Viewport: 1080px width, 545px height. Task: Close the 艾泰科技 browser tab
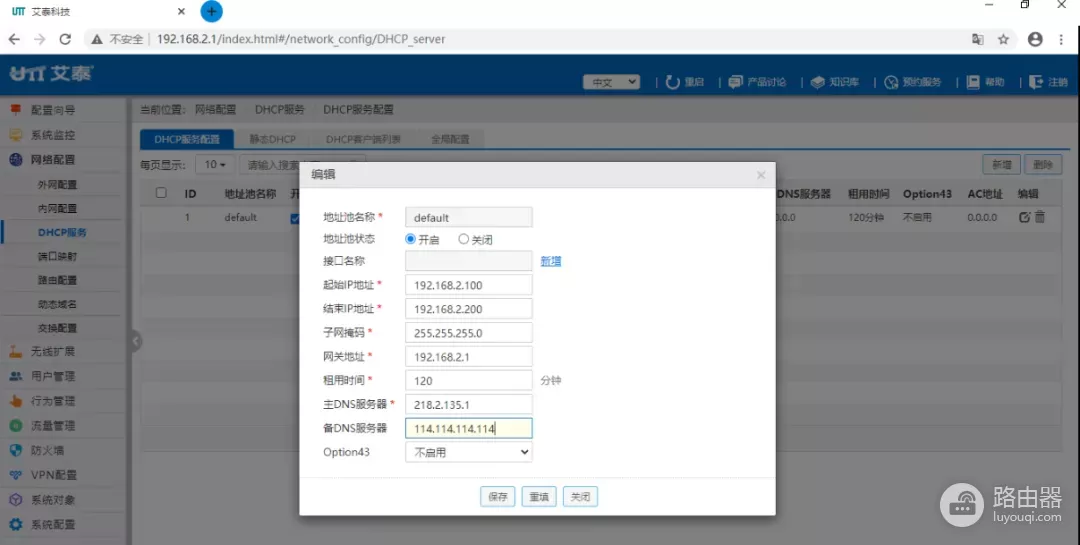click(181, 11)
